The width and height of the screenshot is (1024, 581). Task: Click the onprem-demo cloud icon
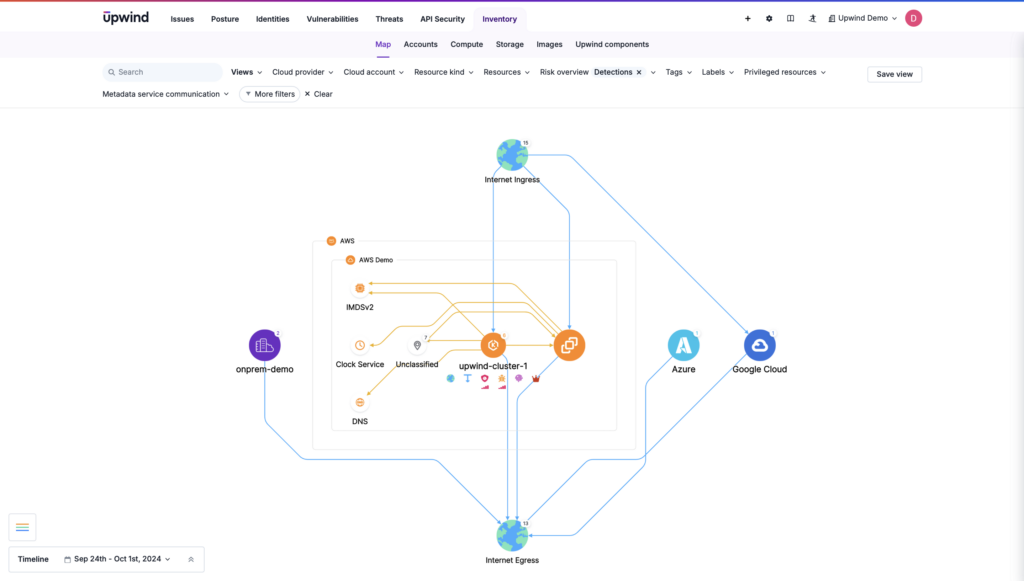pyautogui.click(x=263, y=344)
